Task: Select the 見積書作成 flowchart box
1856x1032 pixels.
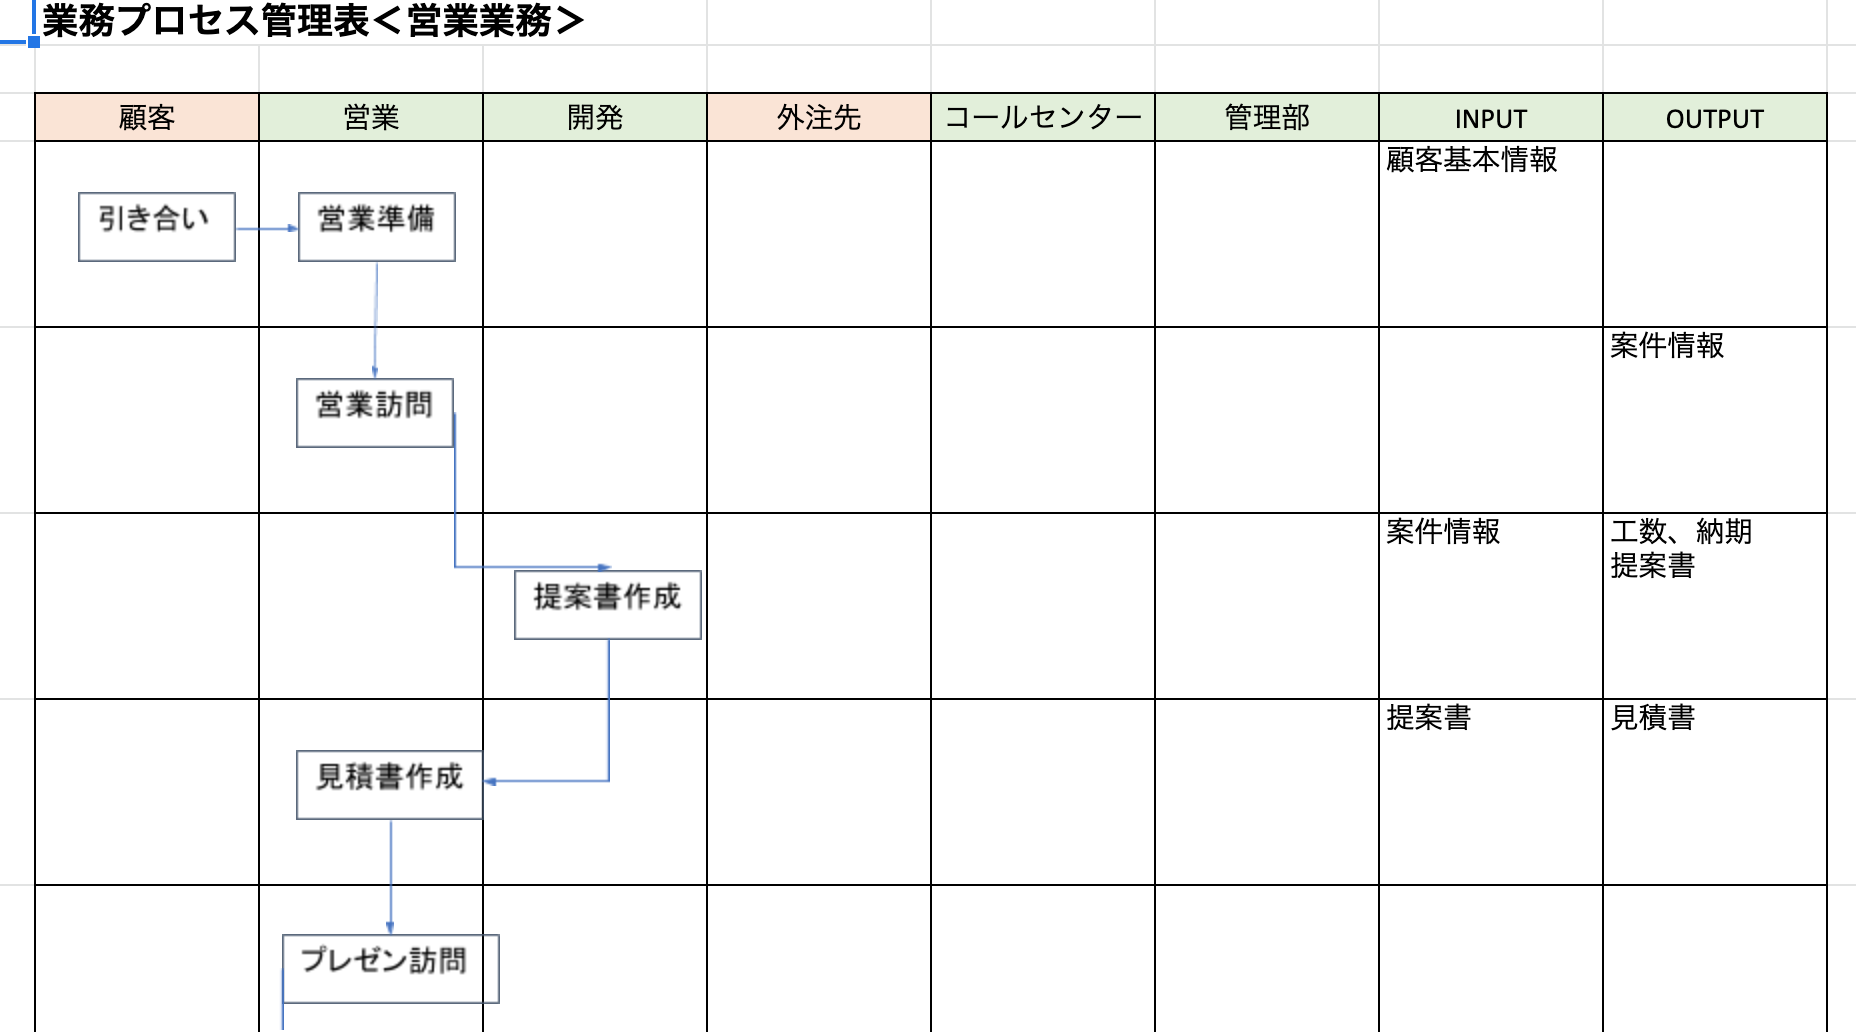Action: pyautogui.click(x=390, y=785)
